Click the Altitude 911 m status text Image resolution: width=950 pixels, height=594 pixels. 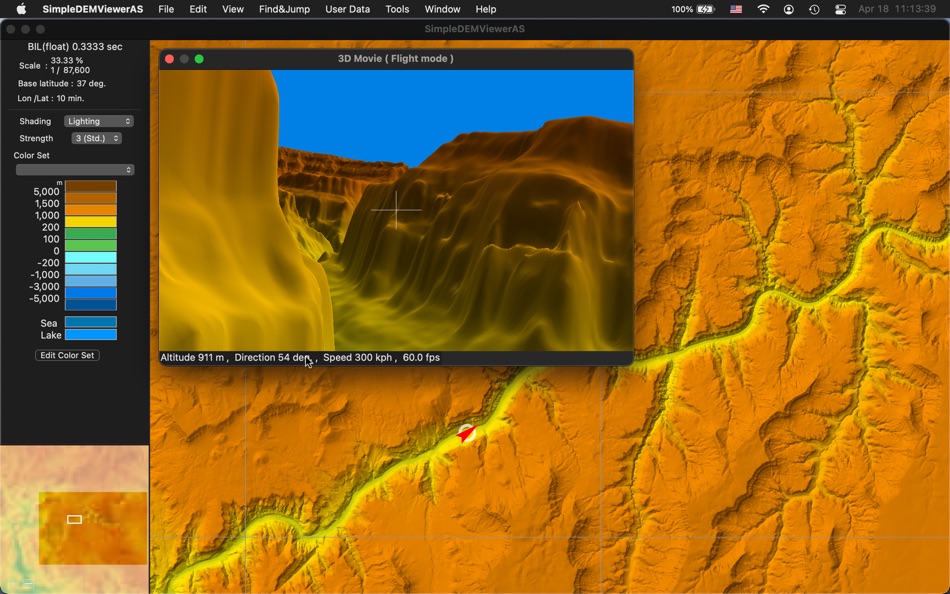194,358
